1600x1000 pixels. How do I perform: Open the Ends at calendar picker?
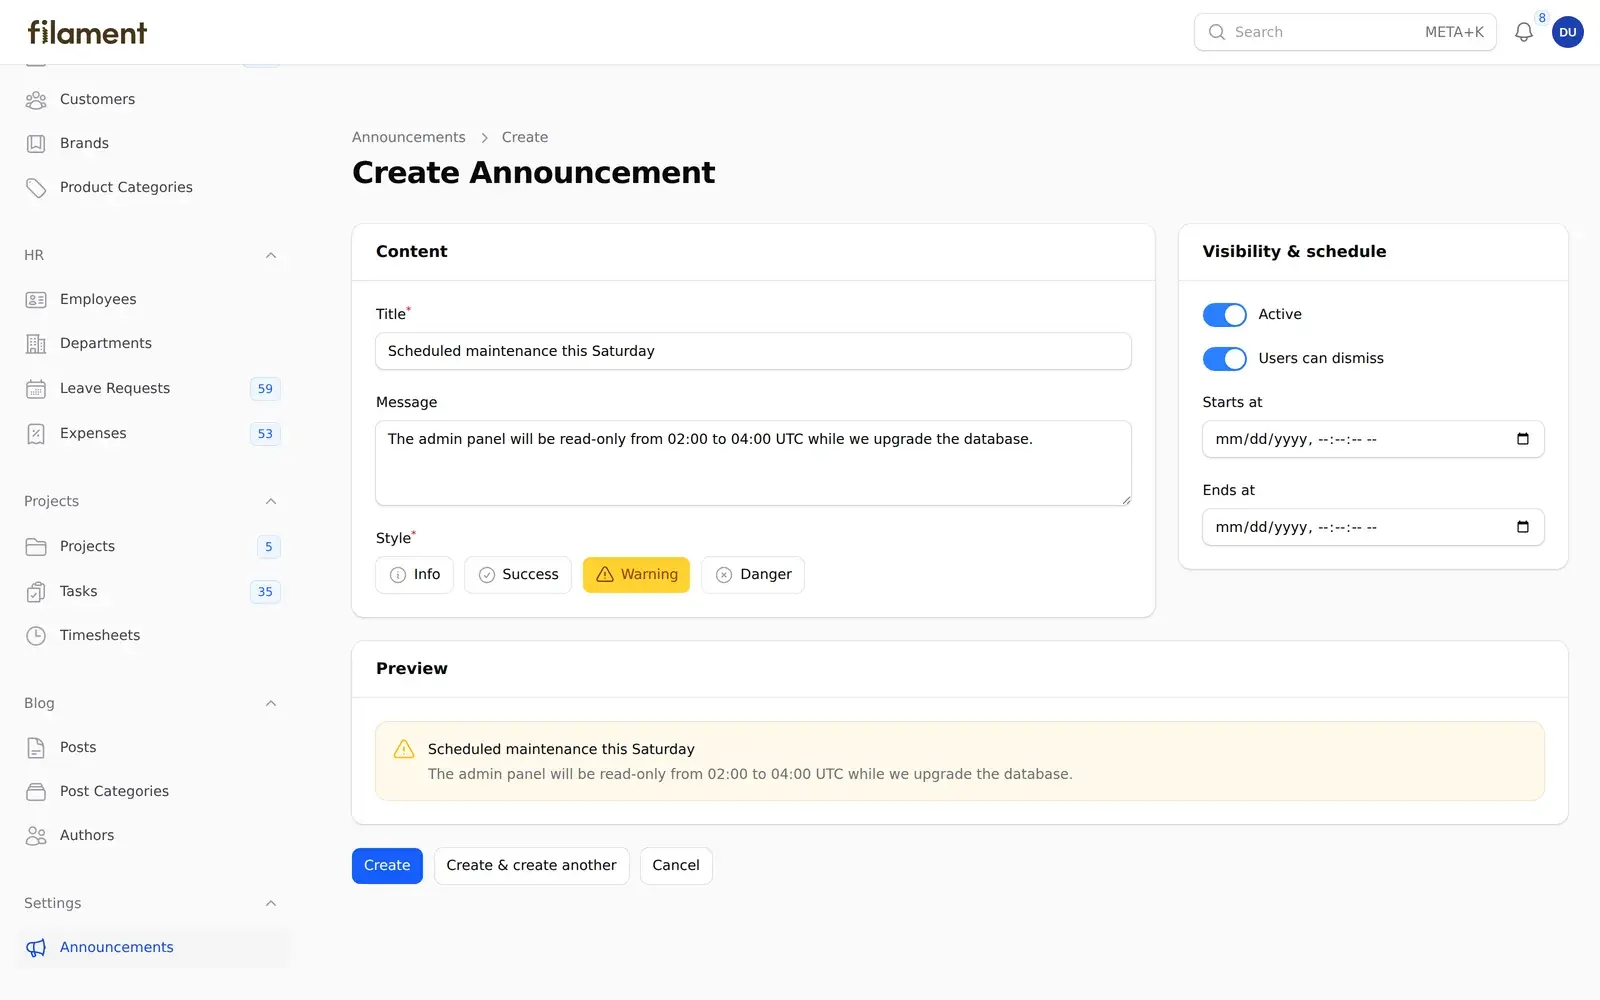coord(1523,527)
